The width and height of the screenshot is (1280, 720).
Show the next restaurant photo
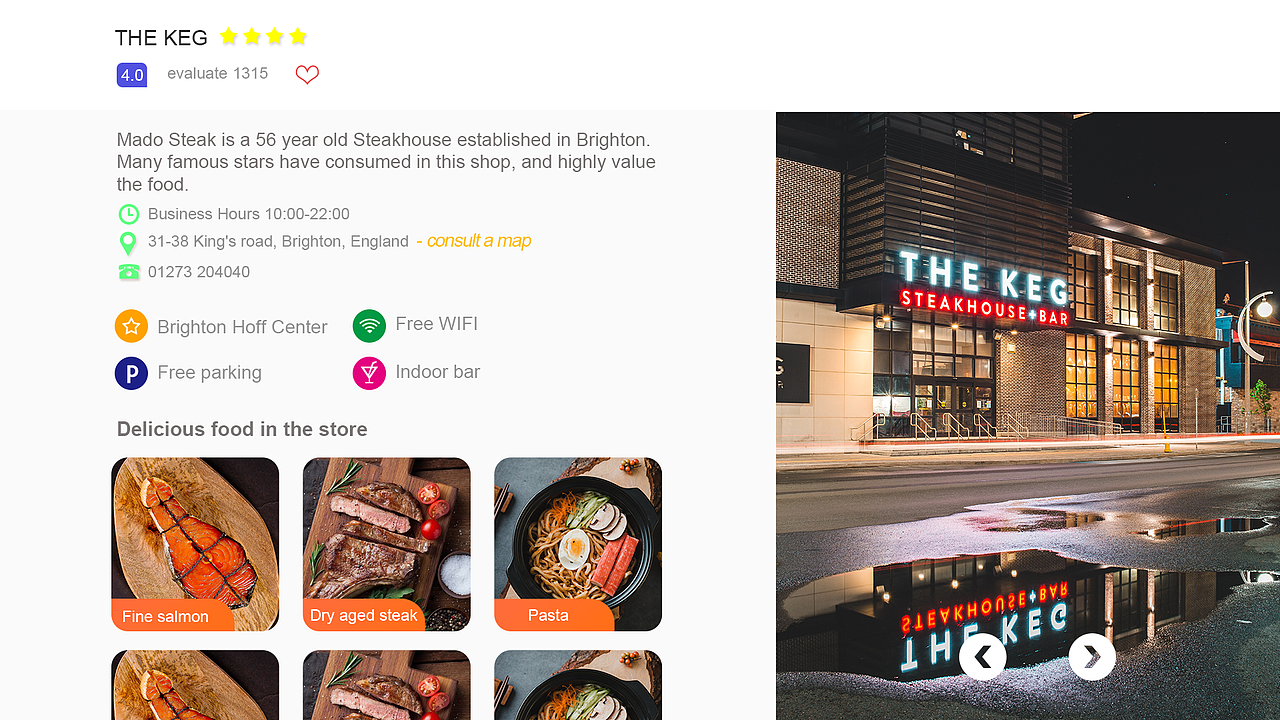pyautogui.click(x=1092, y=657)
